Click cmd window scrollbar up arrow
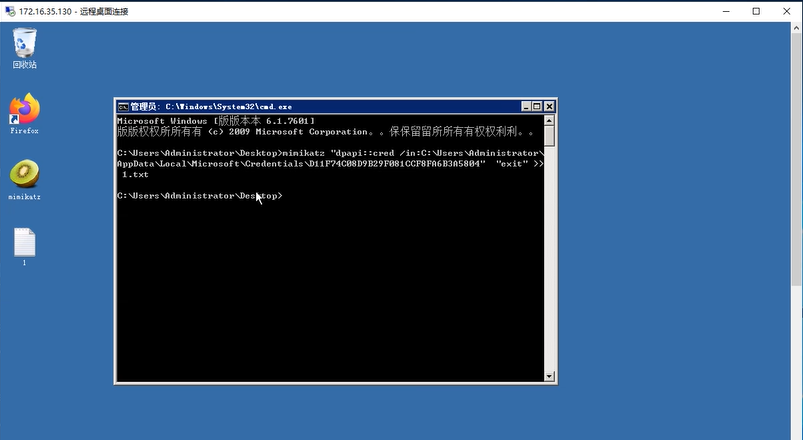Image resolution: width=803 pixels, height=440 pixels. tap(549, 120)
